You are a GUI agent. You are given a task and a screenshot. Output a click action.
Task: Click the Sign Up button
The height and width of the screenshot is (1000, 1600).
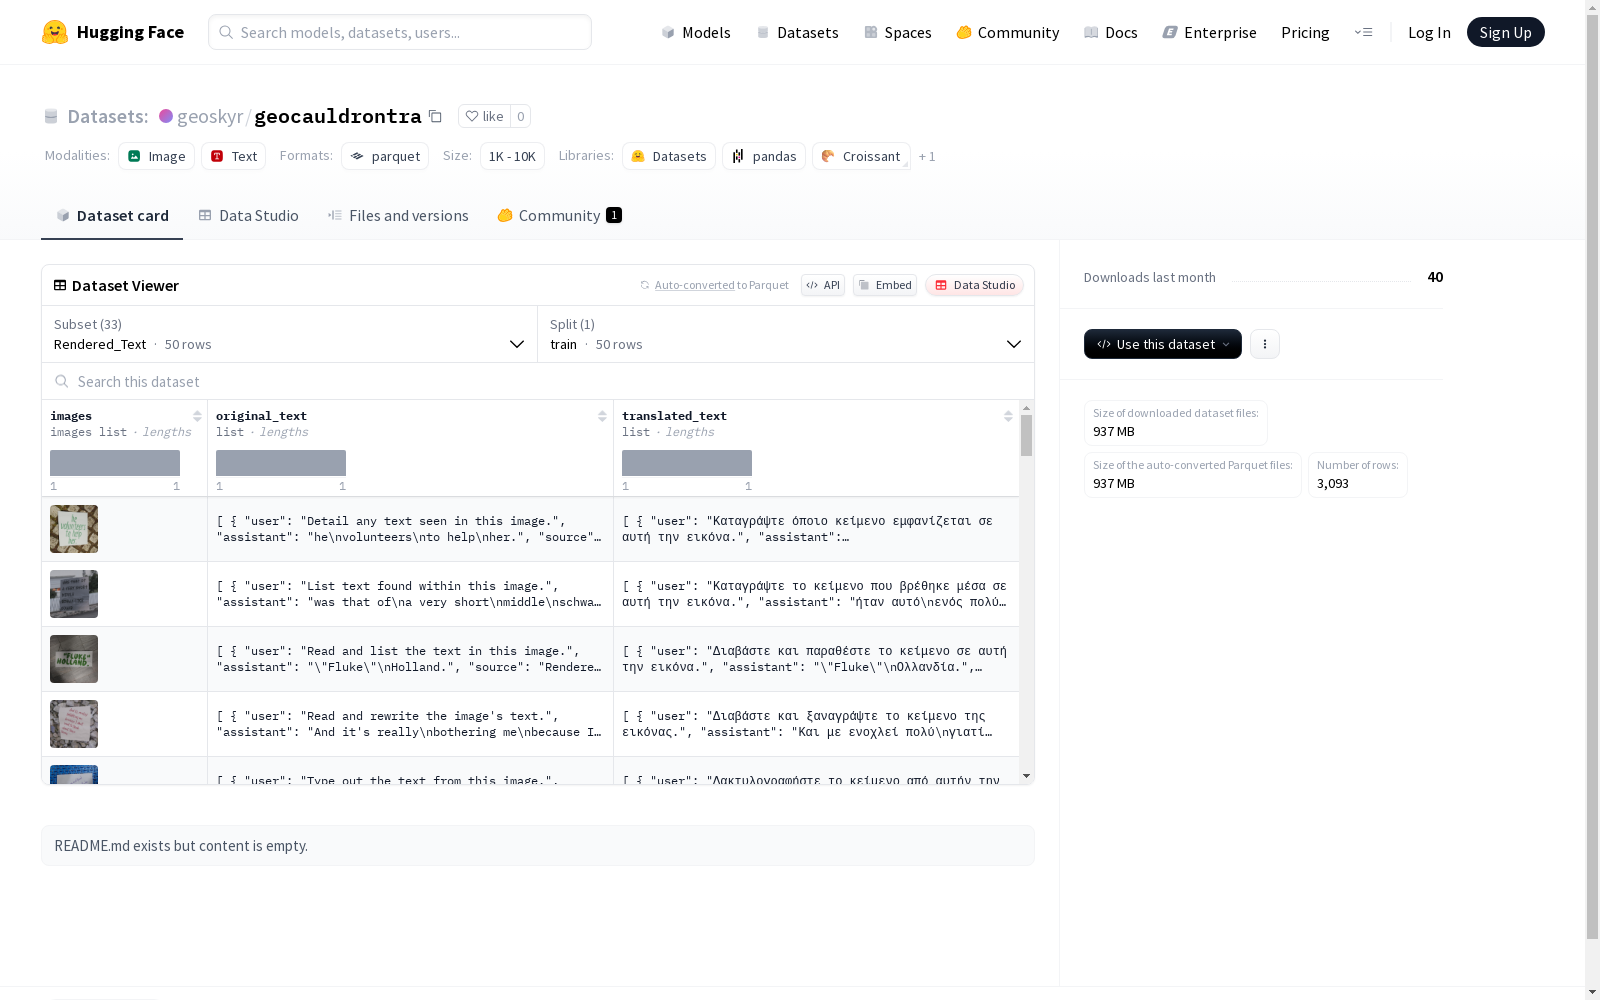point(1505,32)
